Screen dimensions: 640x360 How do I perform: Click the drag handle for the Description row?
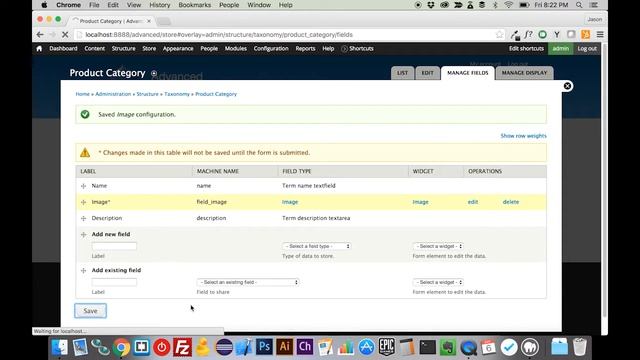84,218
